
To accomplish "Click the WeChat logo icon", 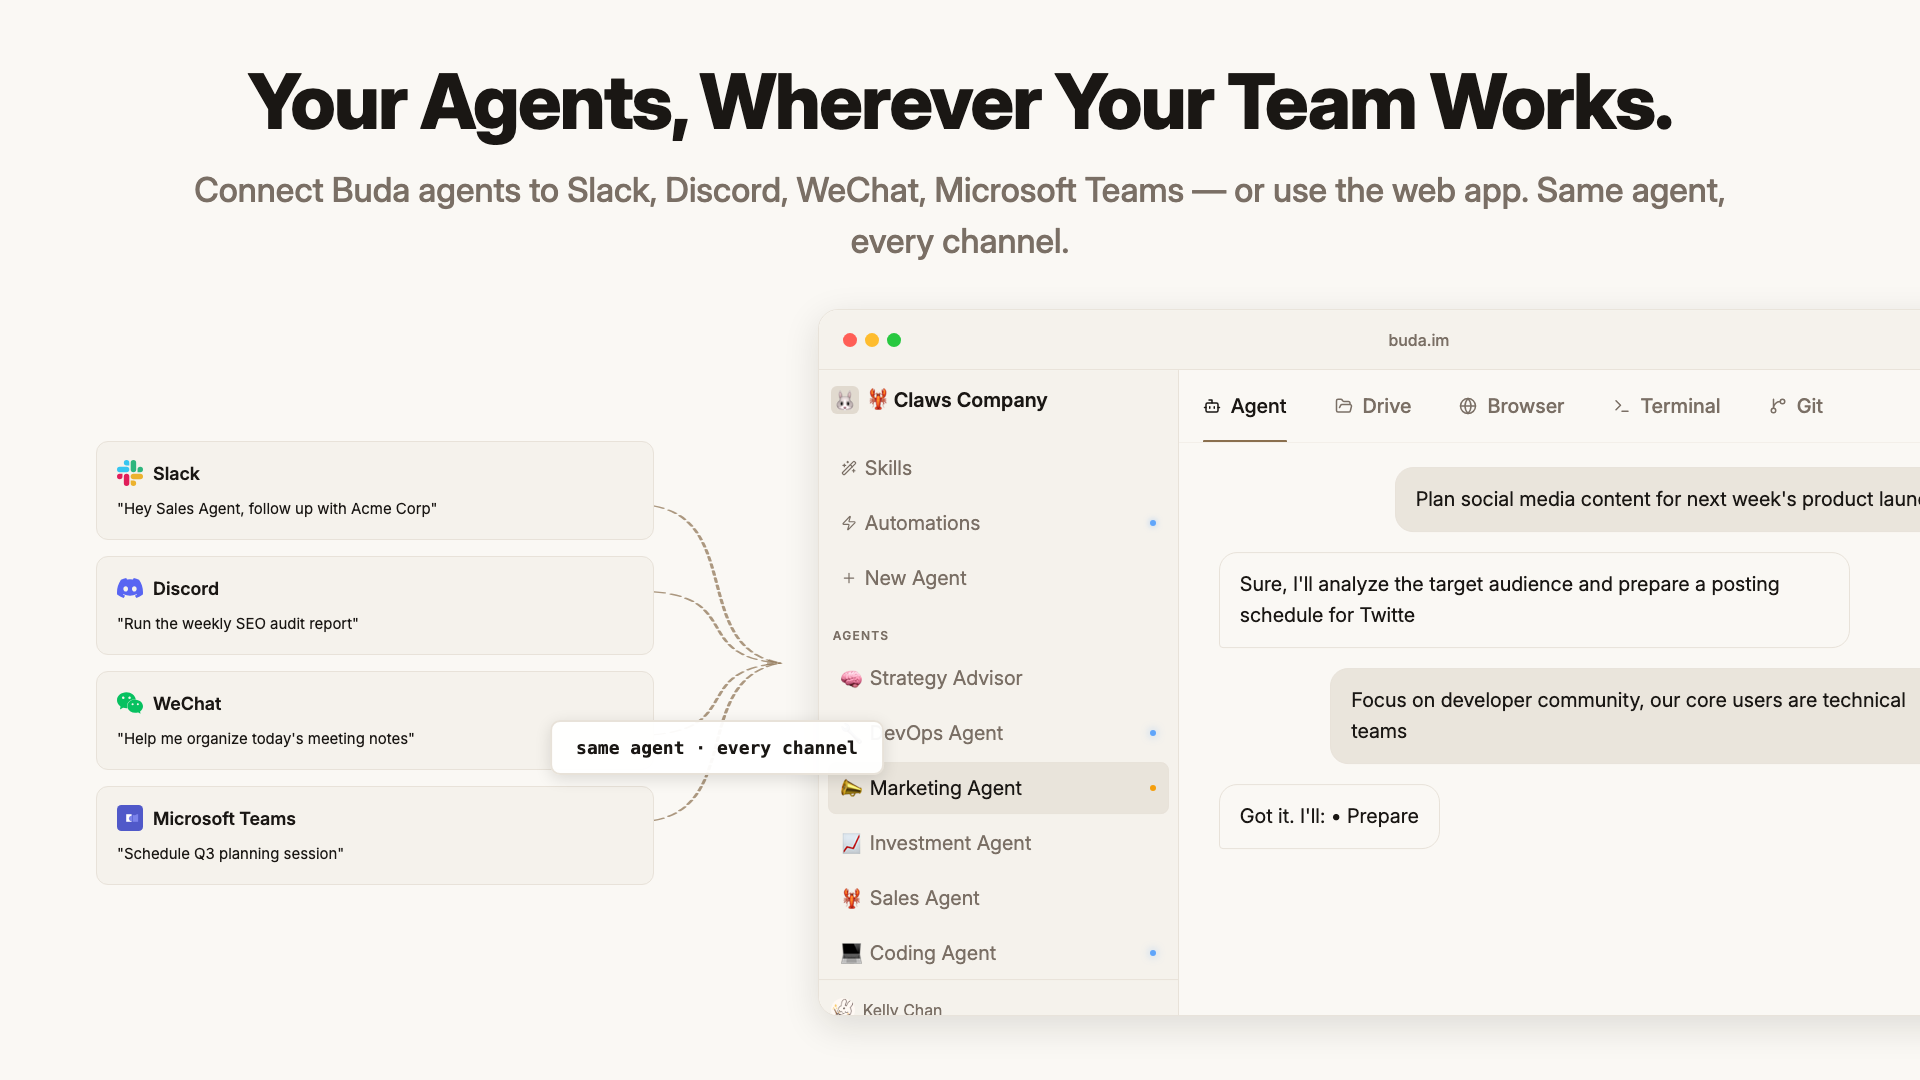I will click(130, 703).
